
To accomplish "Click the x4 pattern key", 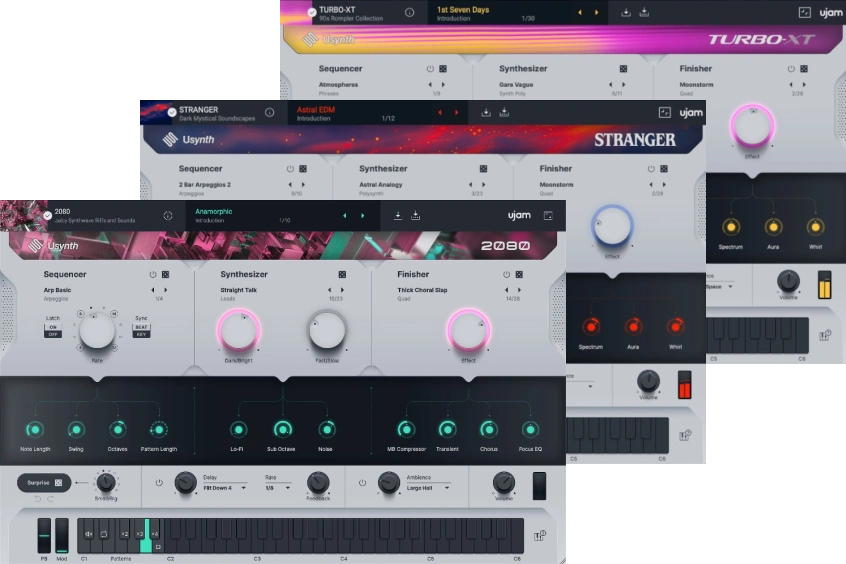I will click(x=155, y=534).
